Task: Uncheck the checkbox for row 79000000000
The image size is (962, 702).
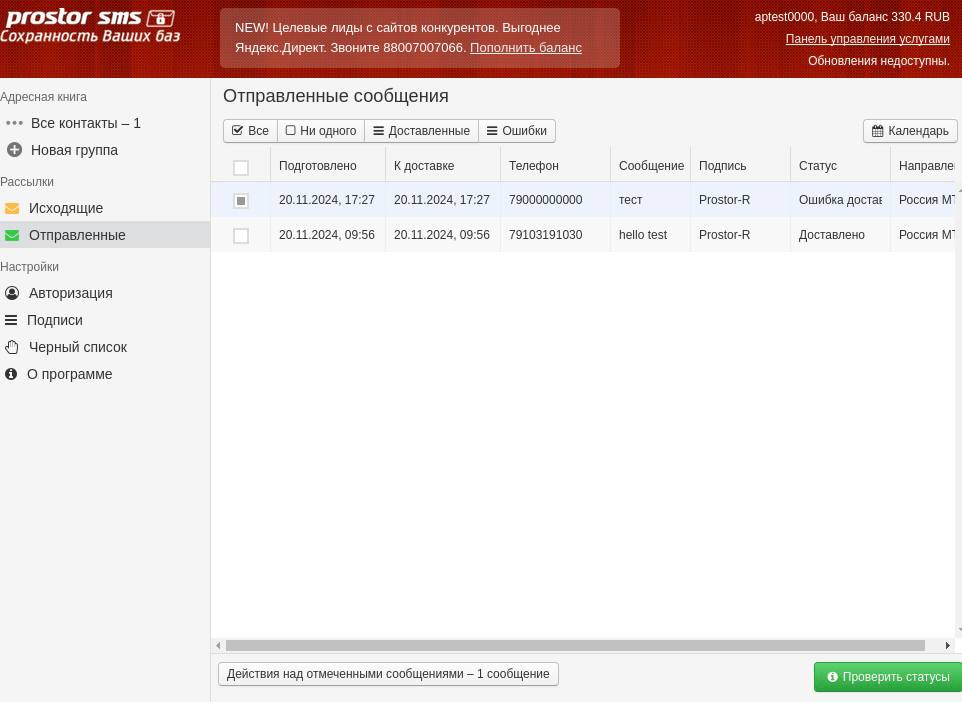Action: point(241,201)
